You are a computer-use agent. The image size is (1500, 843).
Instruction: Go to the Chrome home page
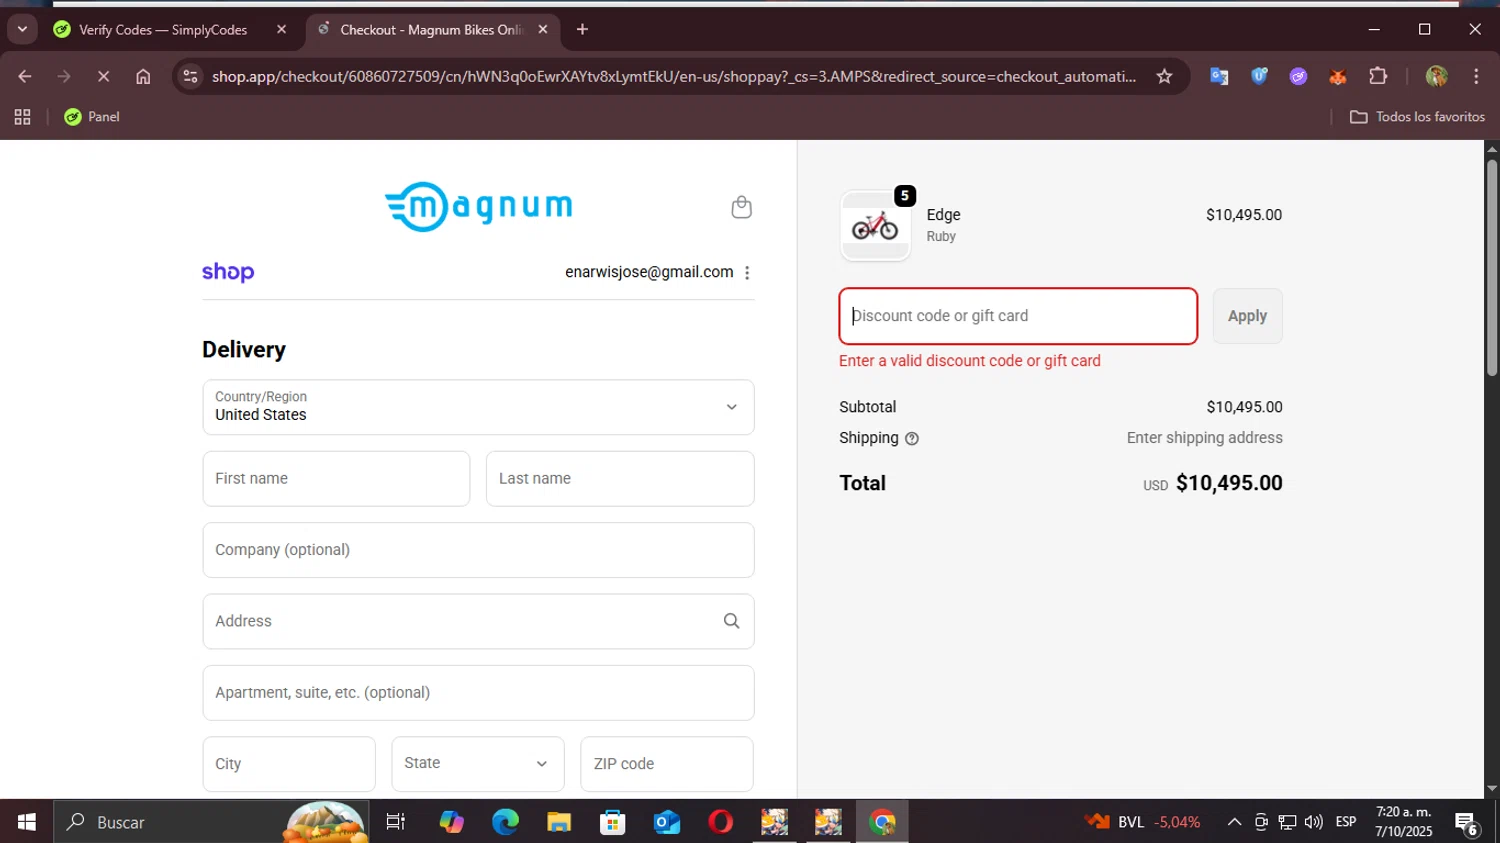[x=143, y=76]
